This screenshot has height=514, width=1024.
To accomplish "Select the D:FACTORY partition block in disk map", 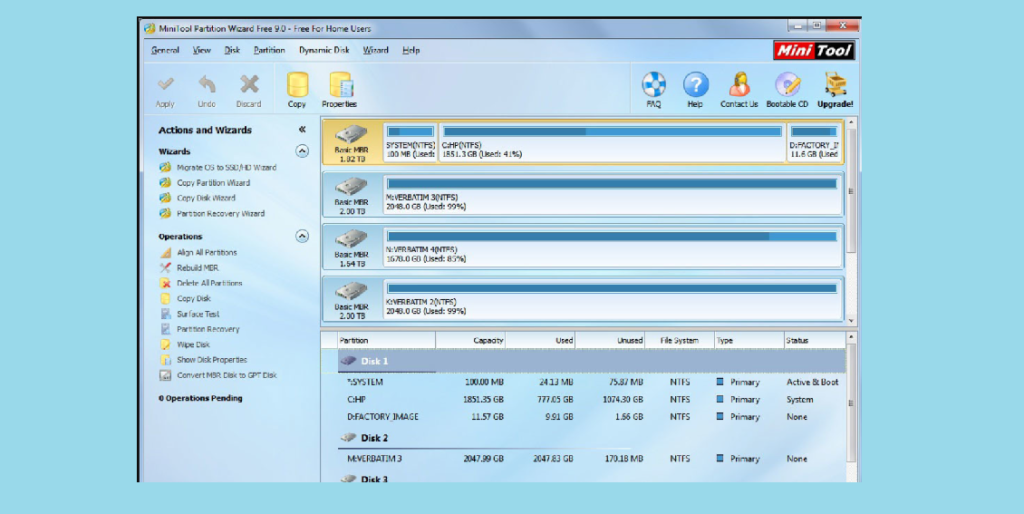I will (x=814, y=141).
